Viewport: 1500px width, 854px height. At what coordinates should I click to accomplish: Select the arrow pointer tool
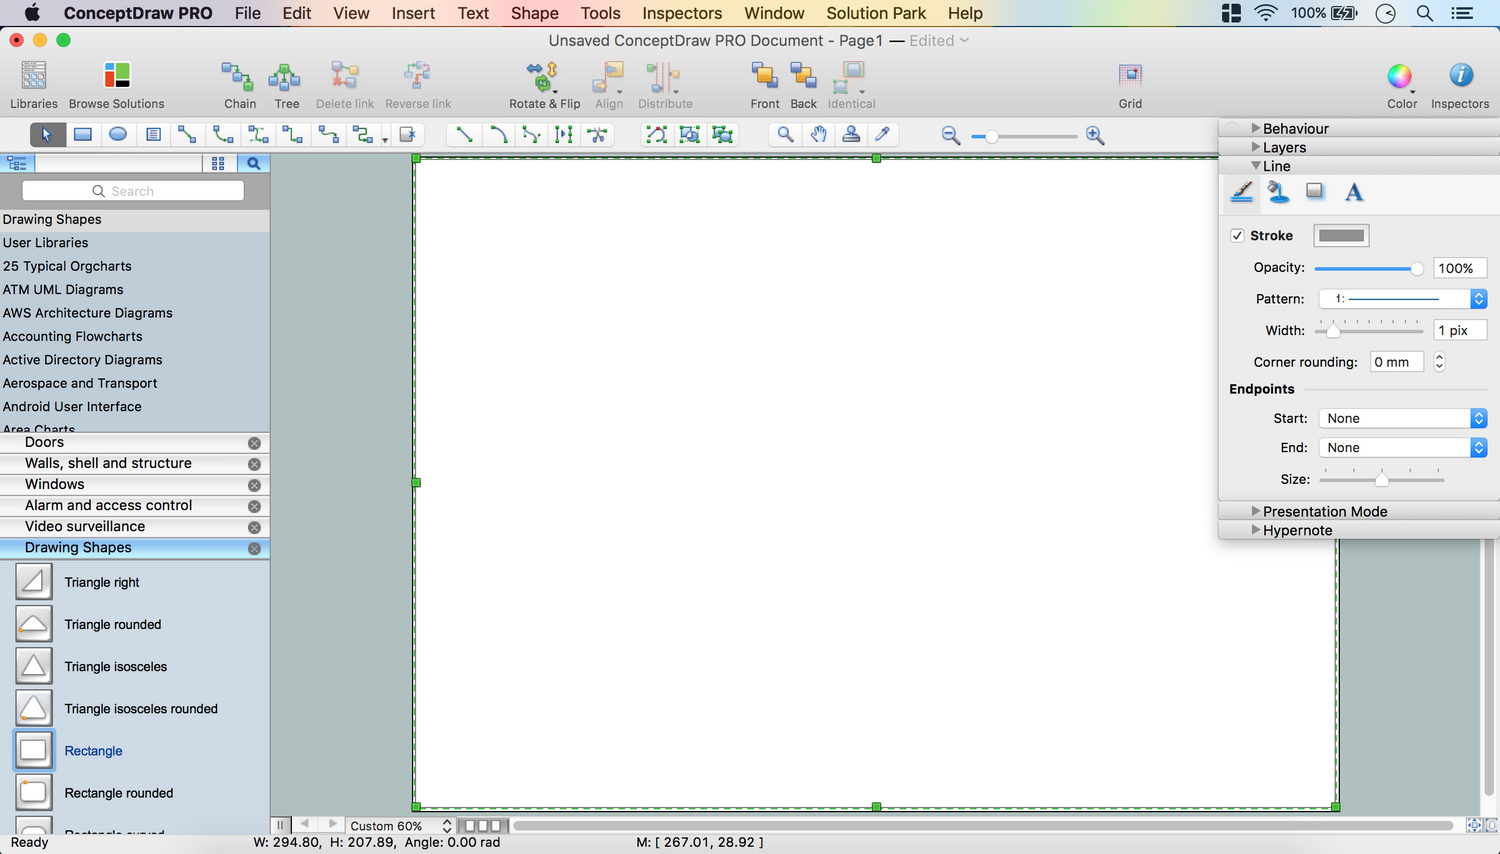(47, 135)
